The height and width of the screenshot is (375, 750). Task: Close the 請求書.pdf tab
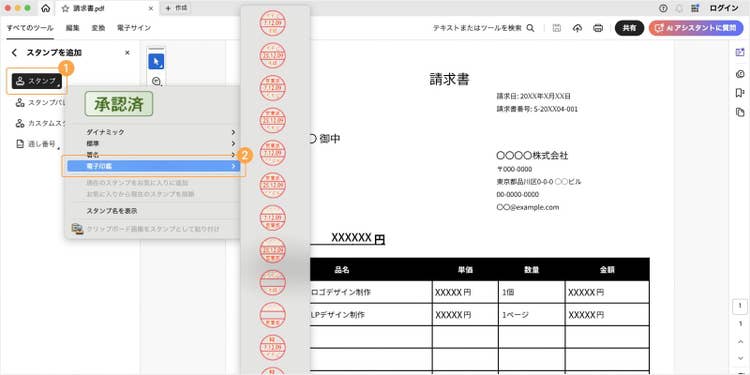click(151, 9)
